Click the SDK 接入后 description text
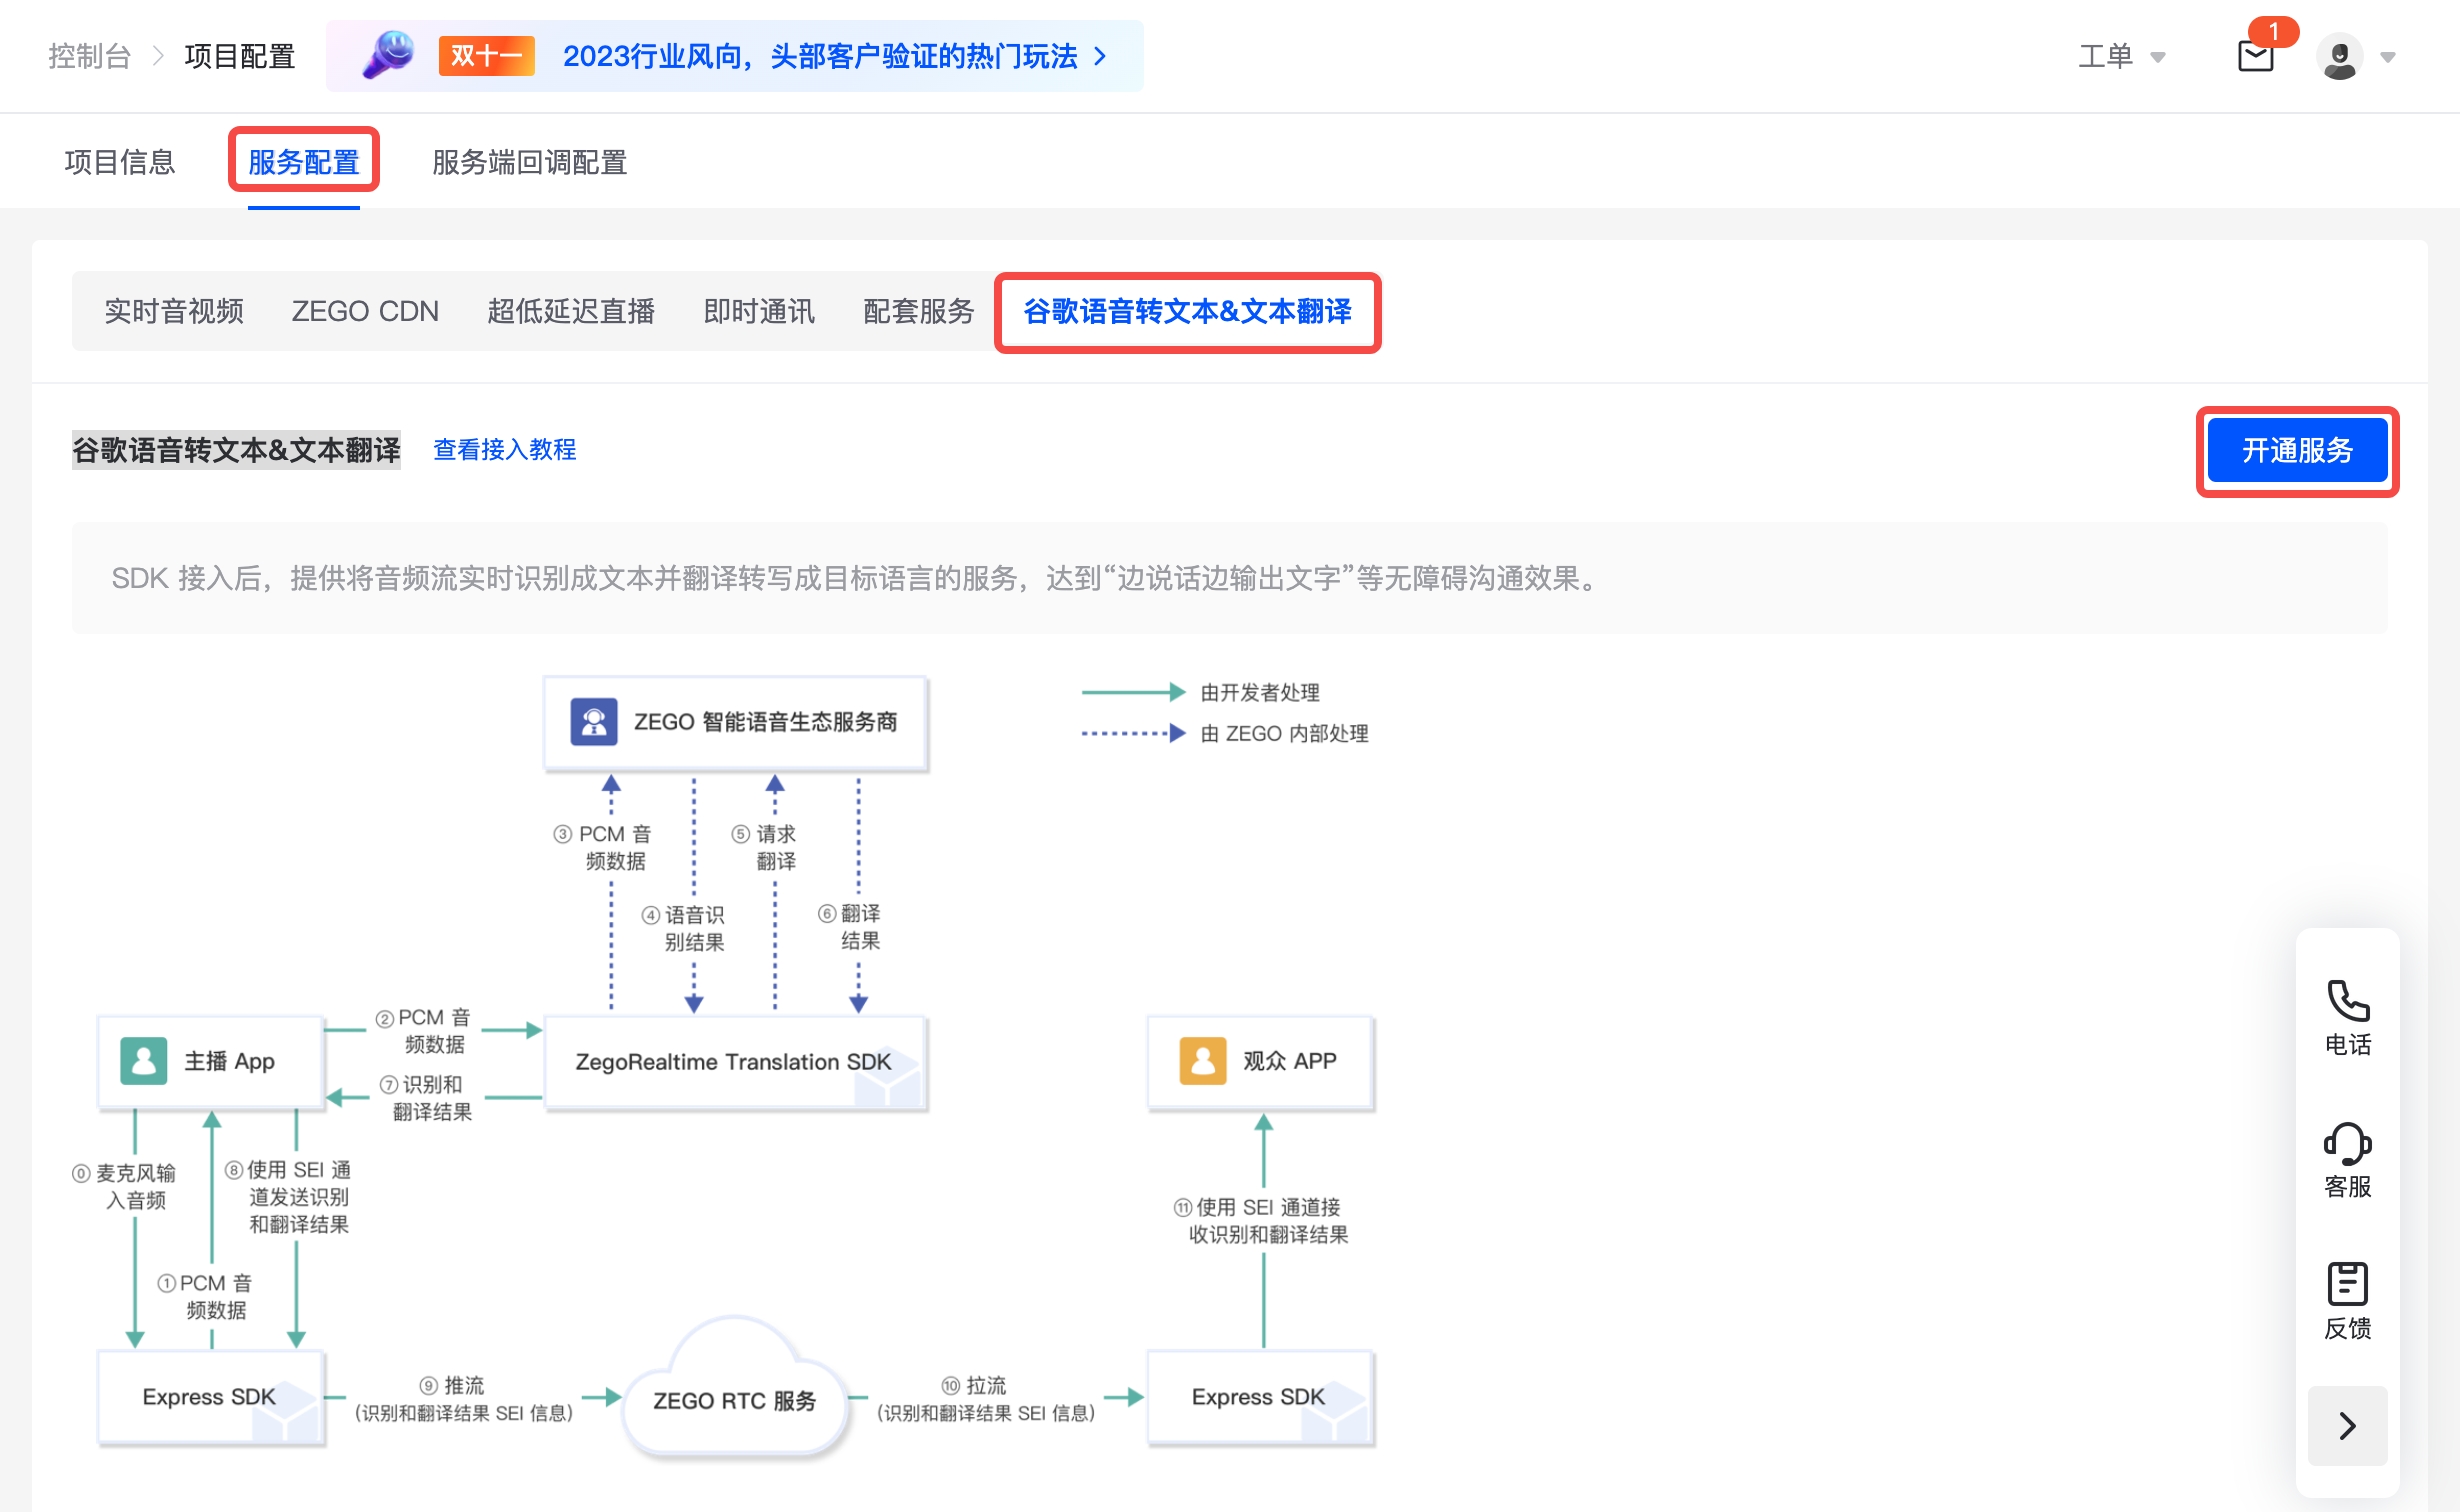 pos(858,577)
